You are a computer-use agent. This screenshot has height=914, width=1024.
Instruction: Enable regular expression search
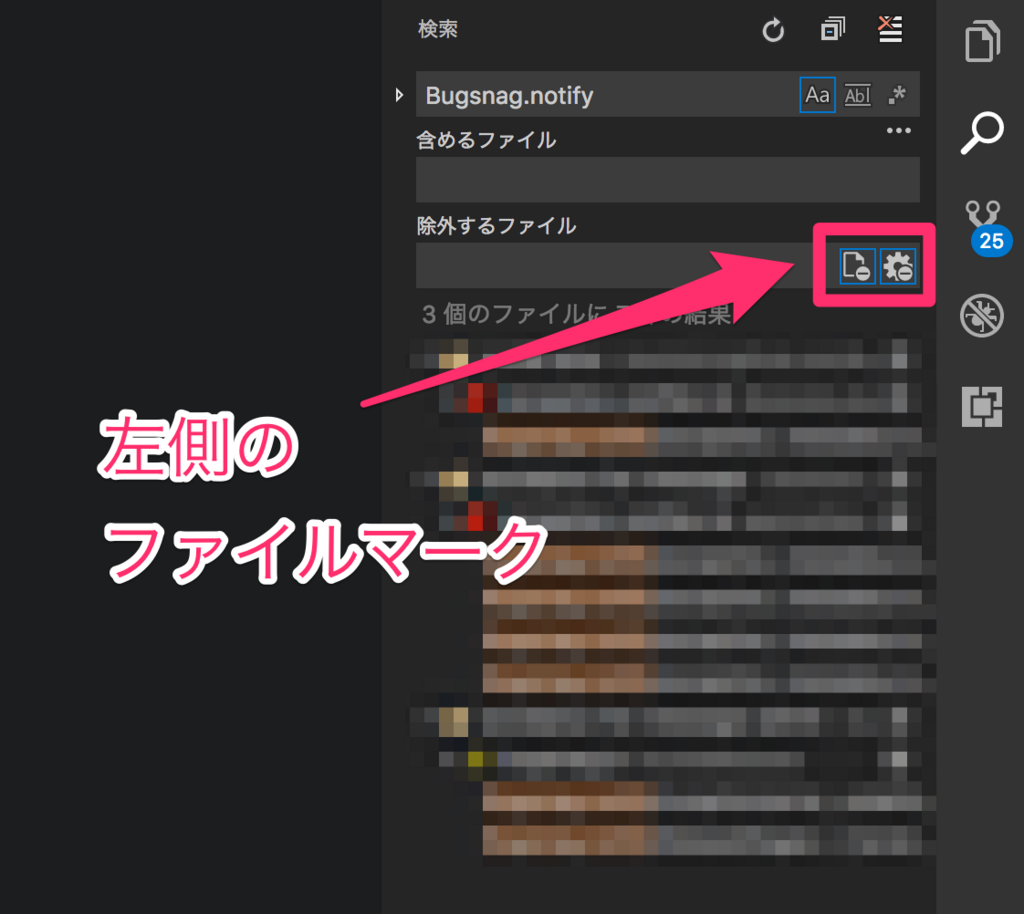(897, 94)
